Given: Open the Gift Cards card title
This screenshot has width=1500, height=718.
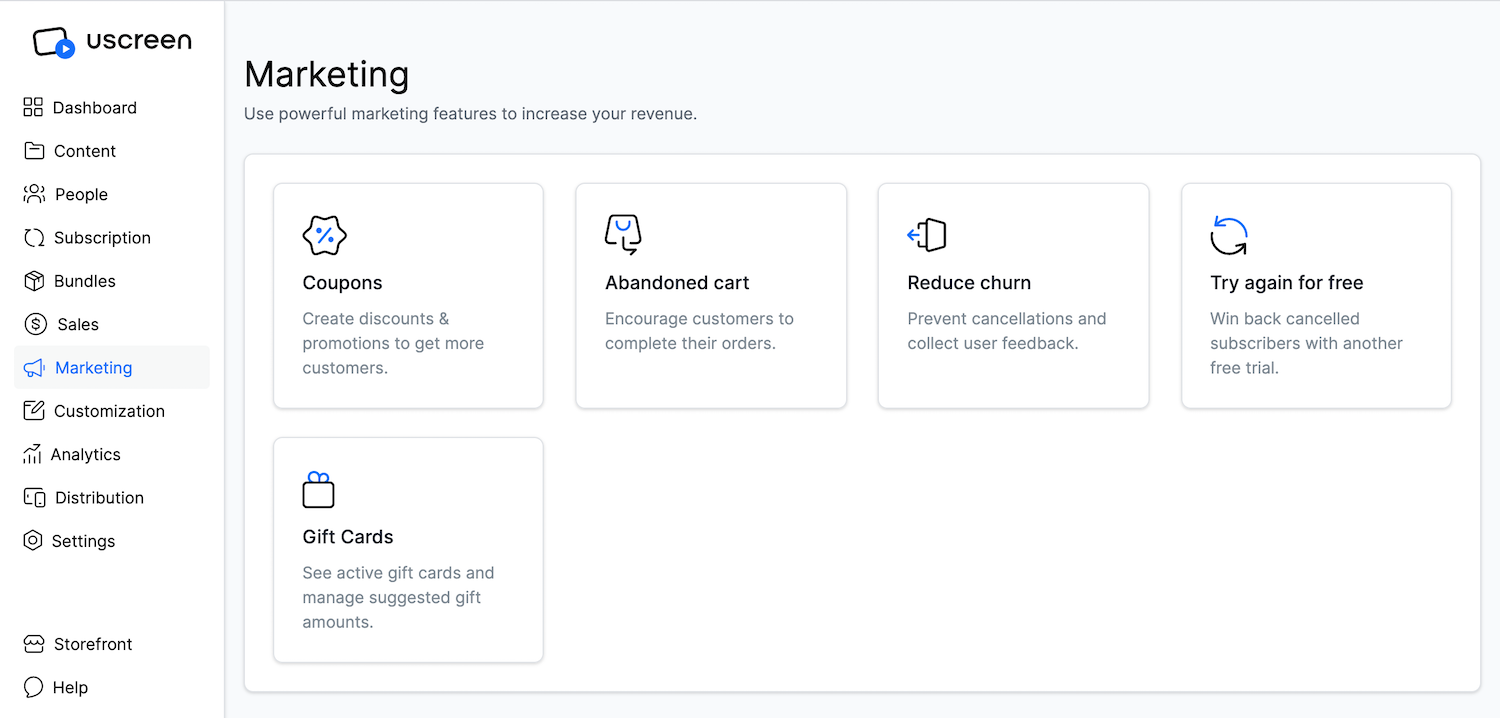Looking at the screenshot, I should 348,537.
